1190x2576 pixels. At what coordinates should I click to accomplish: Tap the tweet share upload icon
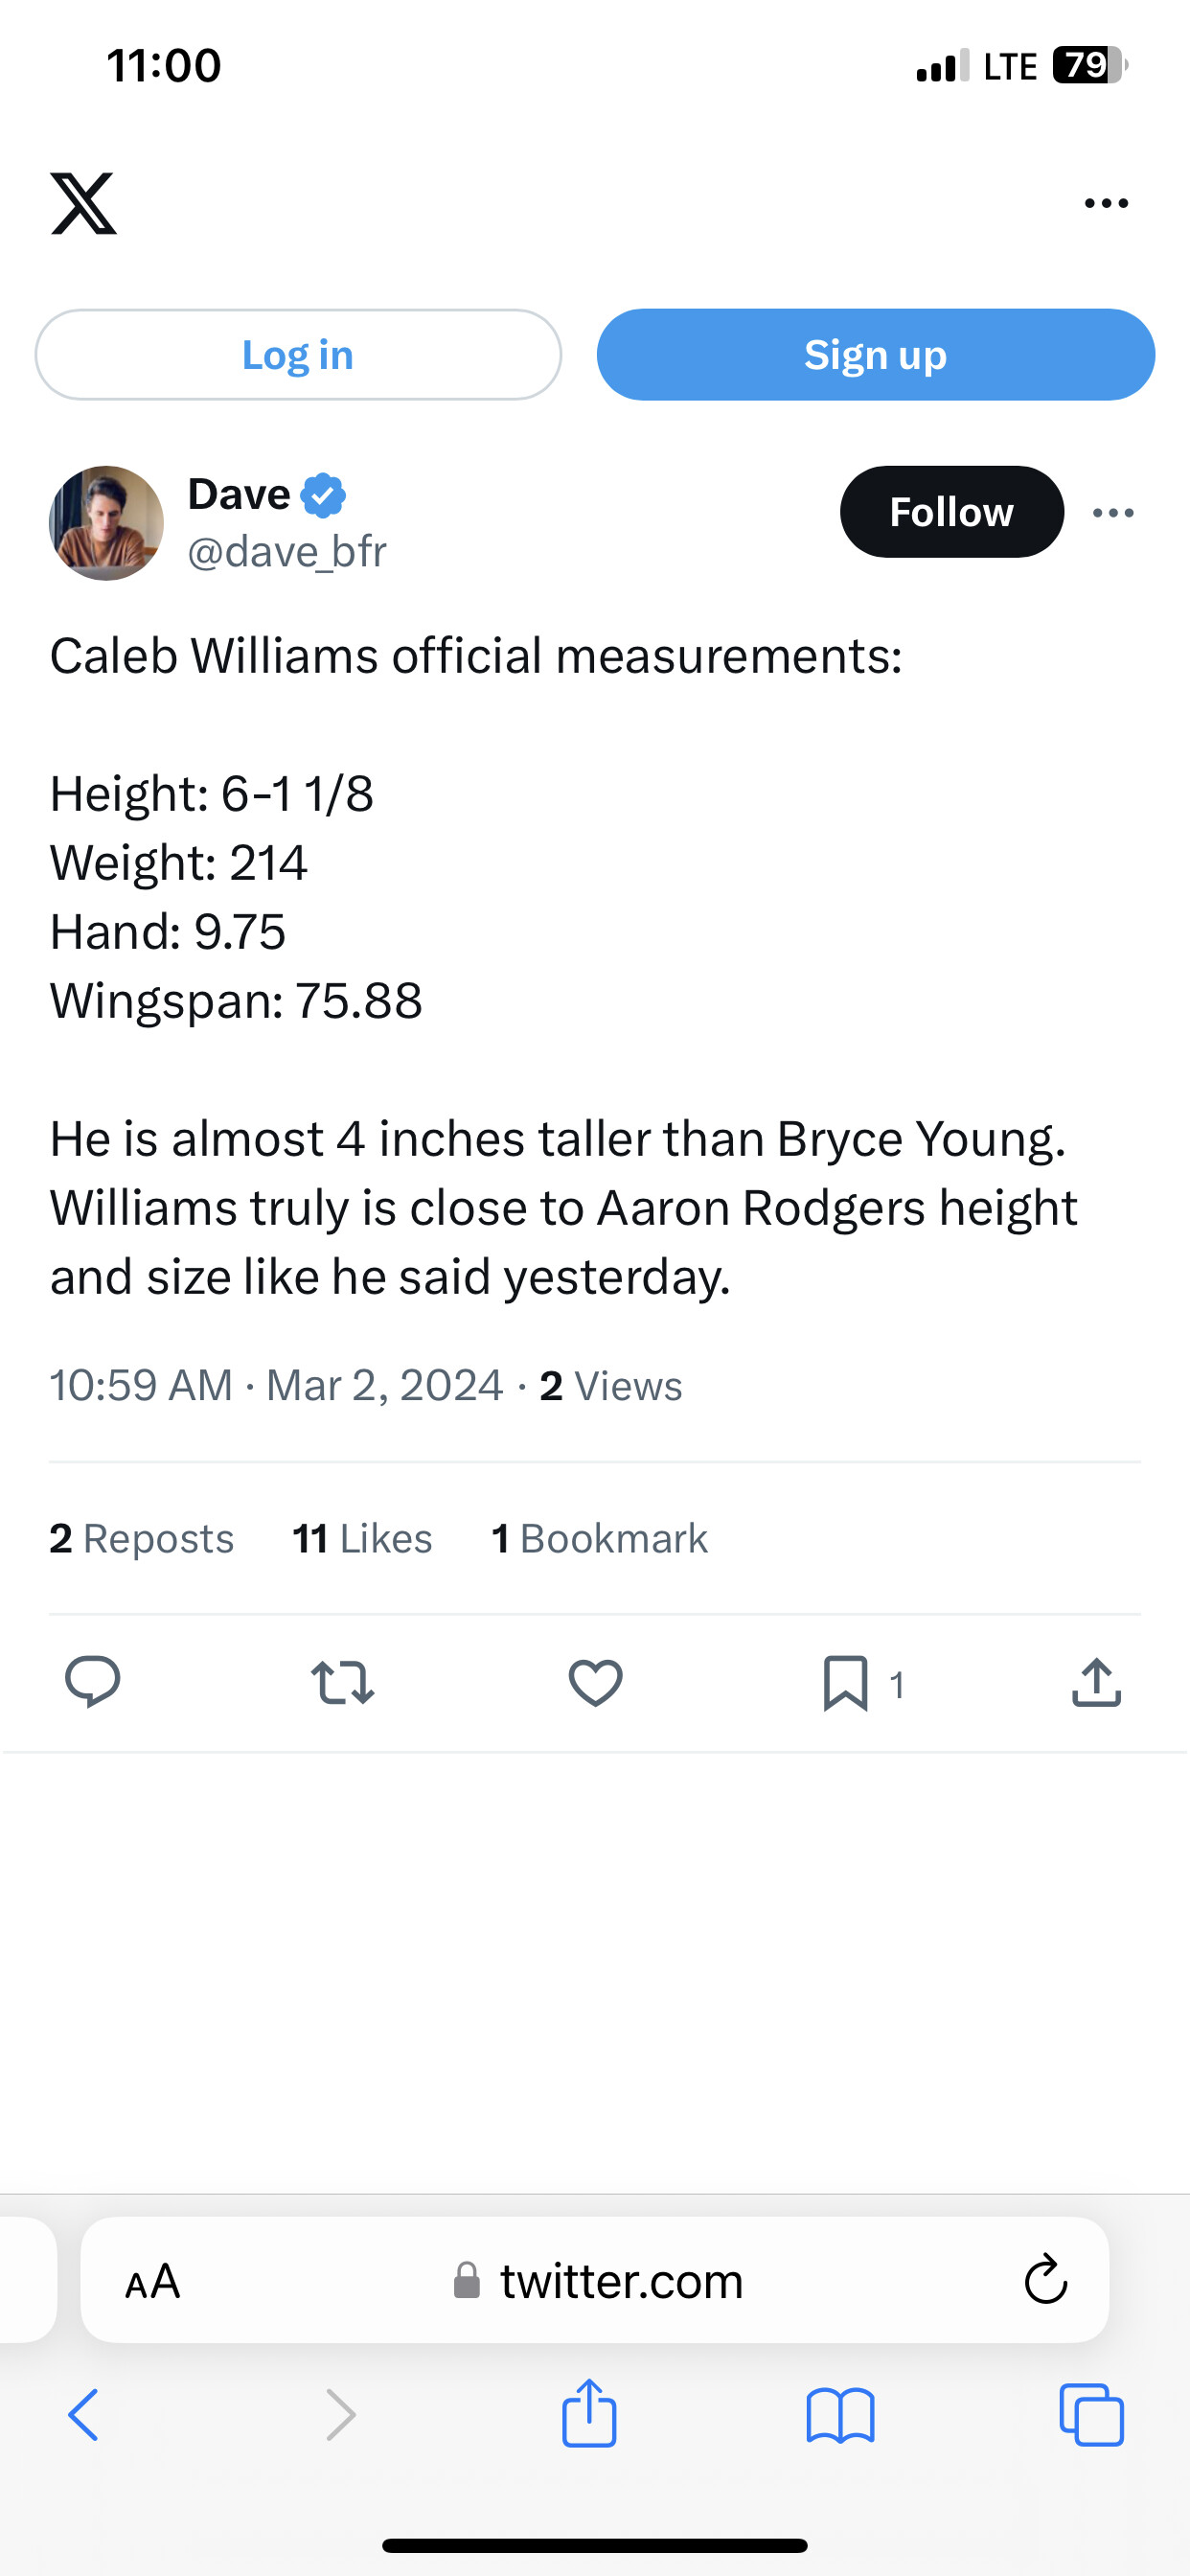click(x=1096, y=1682)
